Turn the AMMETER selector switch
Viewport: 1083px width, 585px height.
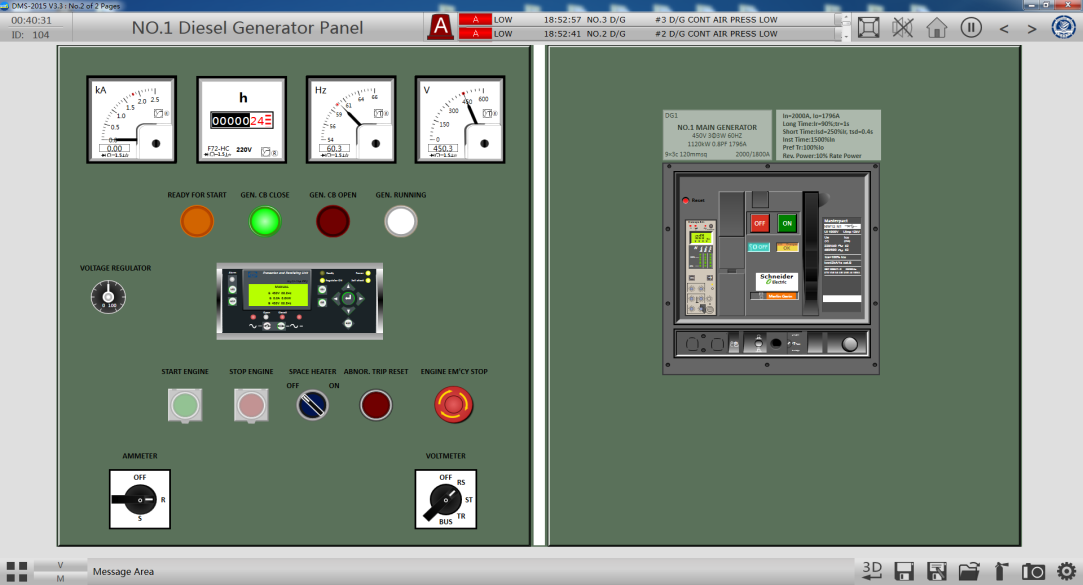pyautogui.click(x=139, y=498)
